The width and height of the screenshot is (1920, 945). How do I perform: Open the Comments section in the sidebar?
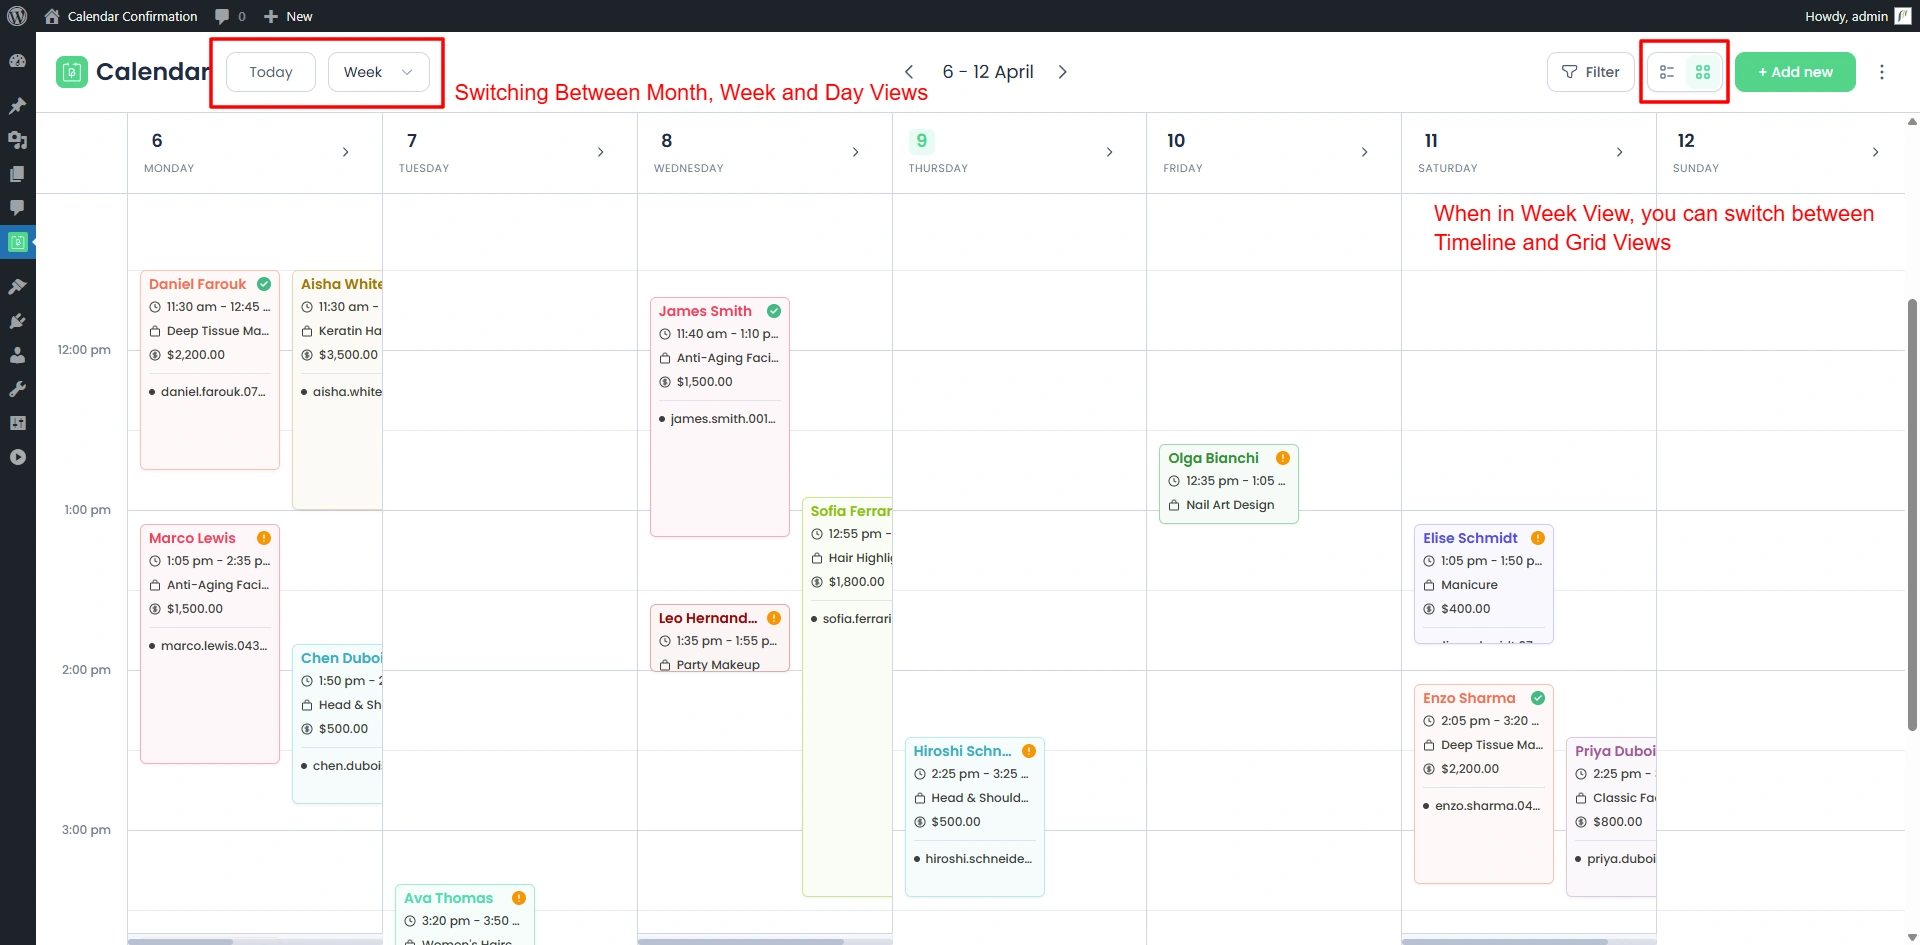point(18,207)
